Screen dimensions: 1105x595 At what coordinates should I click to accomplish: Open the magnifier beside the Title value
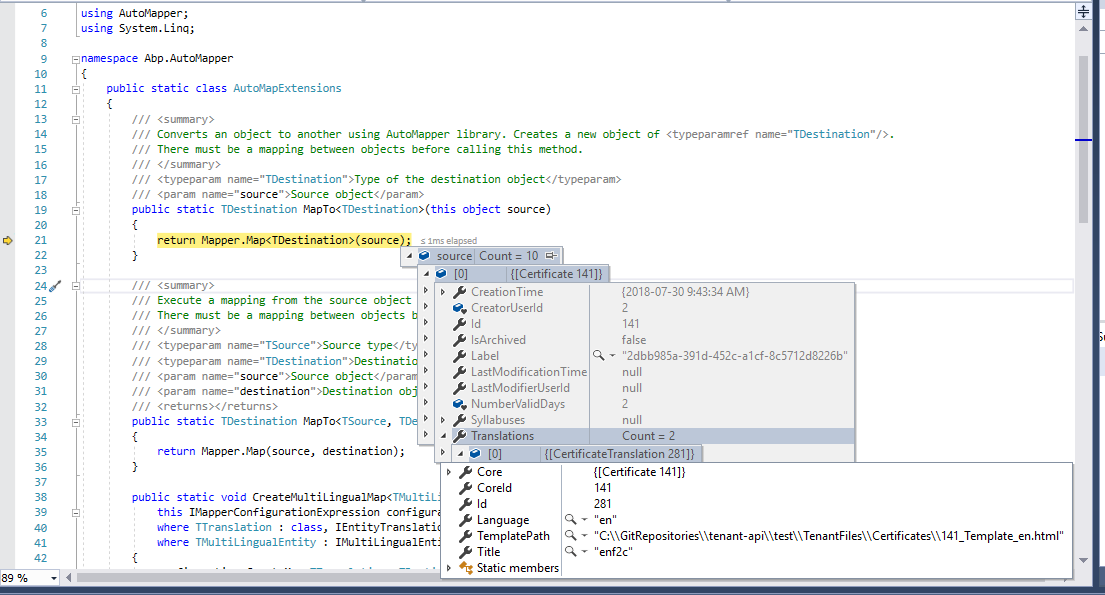[570, 551]
